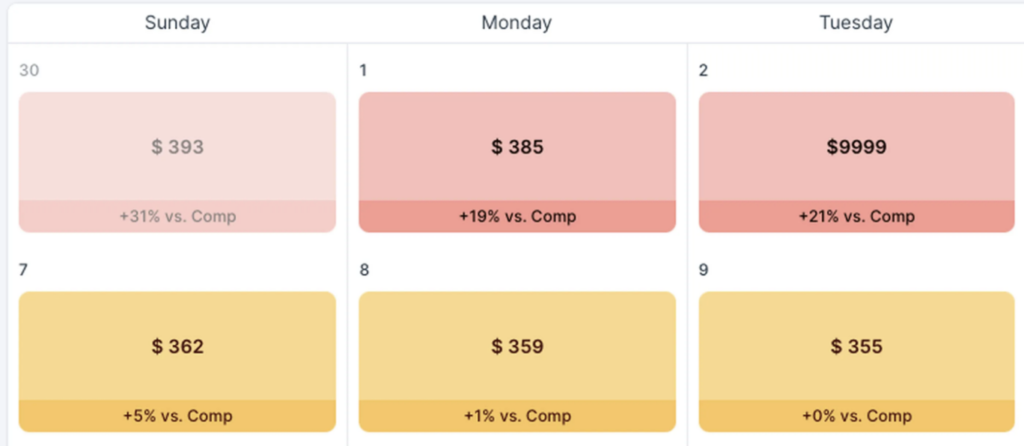Click the Sunday column header
This screenshot has height=446, width=1024.
point(177,23)
